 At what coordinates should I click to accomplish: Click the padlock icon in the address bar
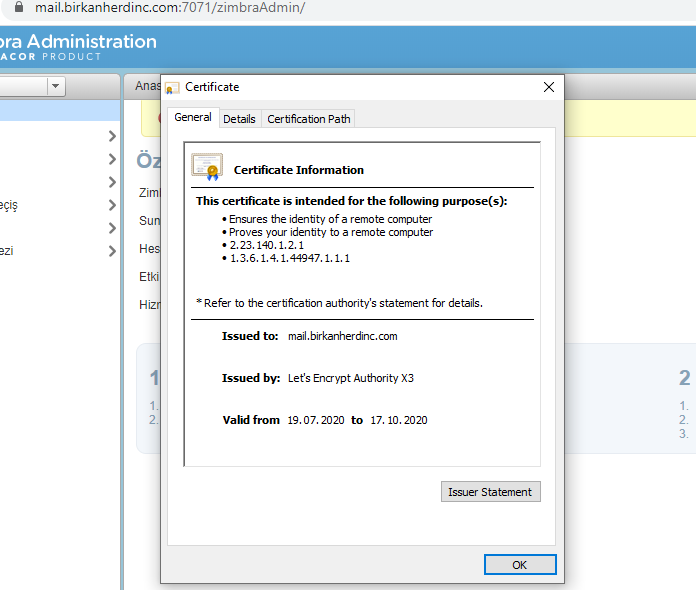19,7
